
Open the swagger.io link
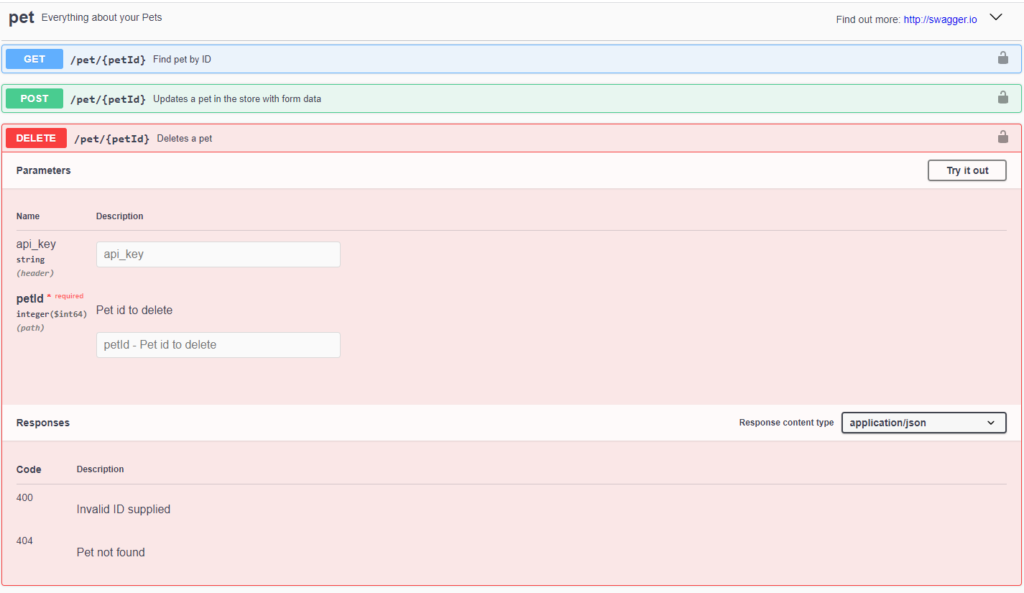[940, 19]
